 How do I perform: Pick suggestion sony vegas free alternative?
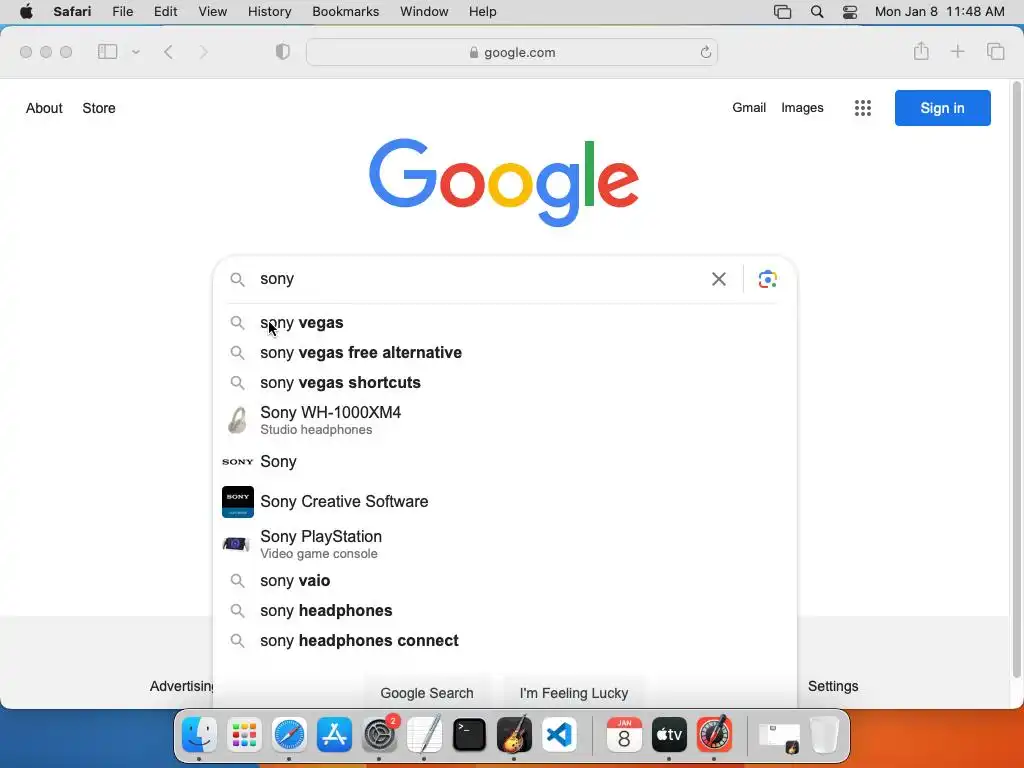[504, 353]
